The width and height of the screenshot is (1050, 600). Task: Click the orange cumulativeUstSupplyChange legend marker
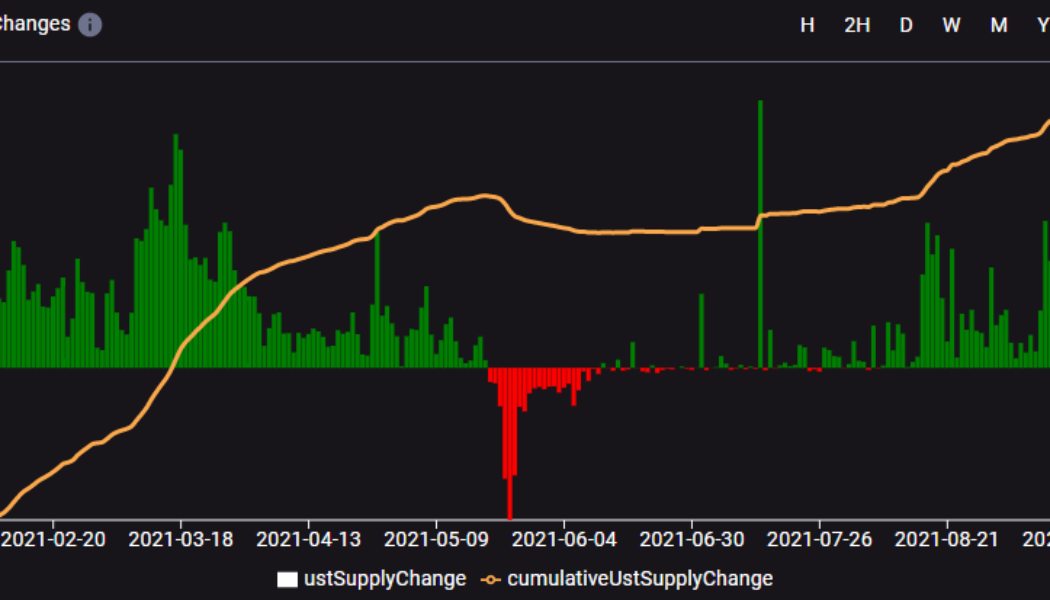coord(491,579)
